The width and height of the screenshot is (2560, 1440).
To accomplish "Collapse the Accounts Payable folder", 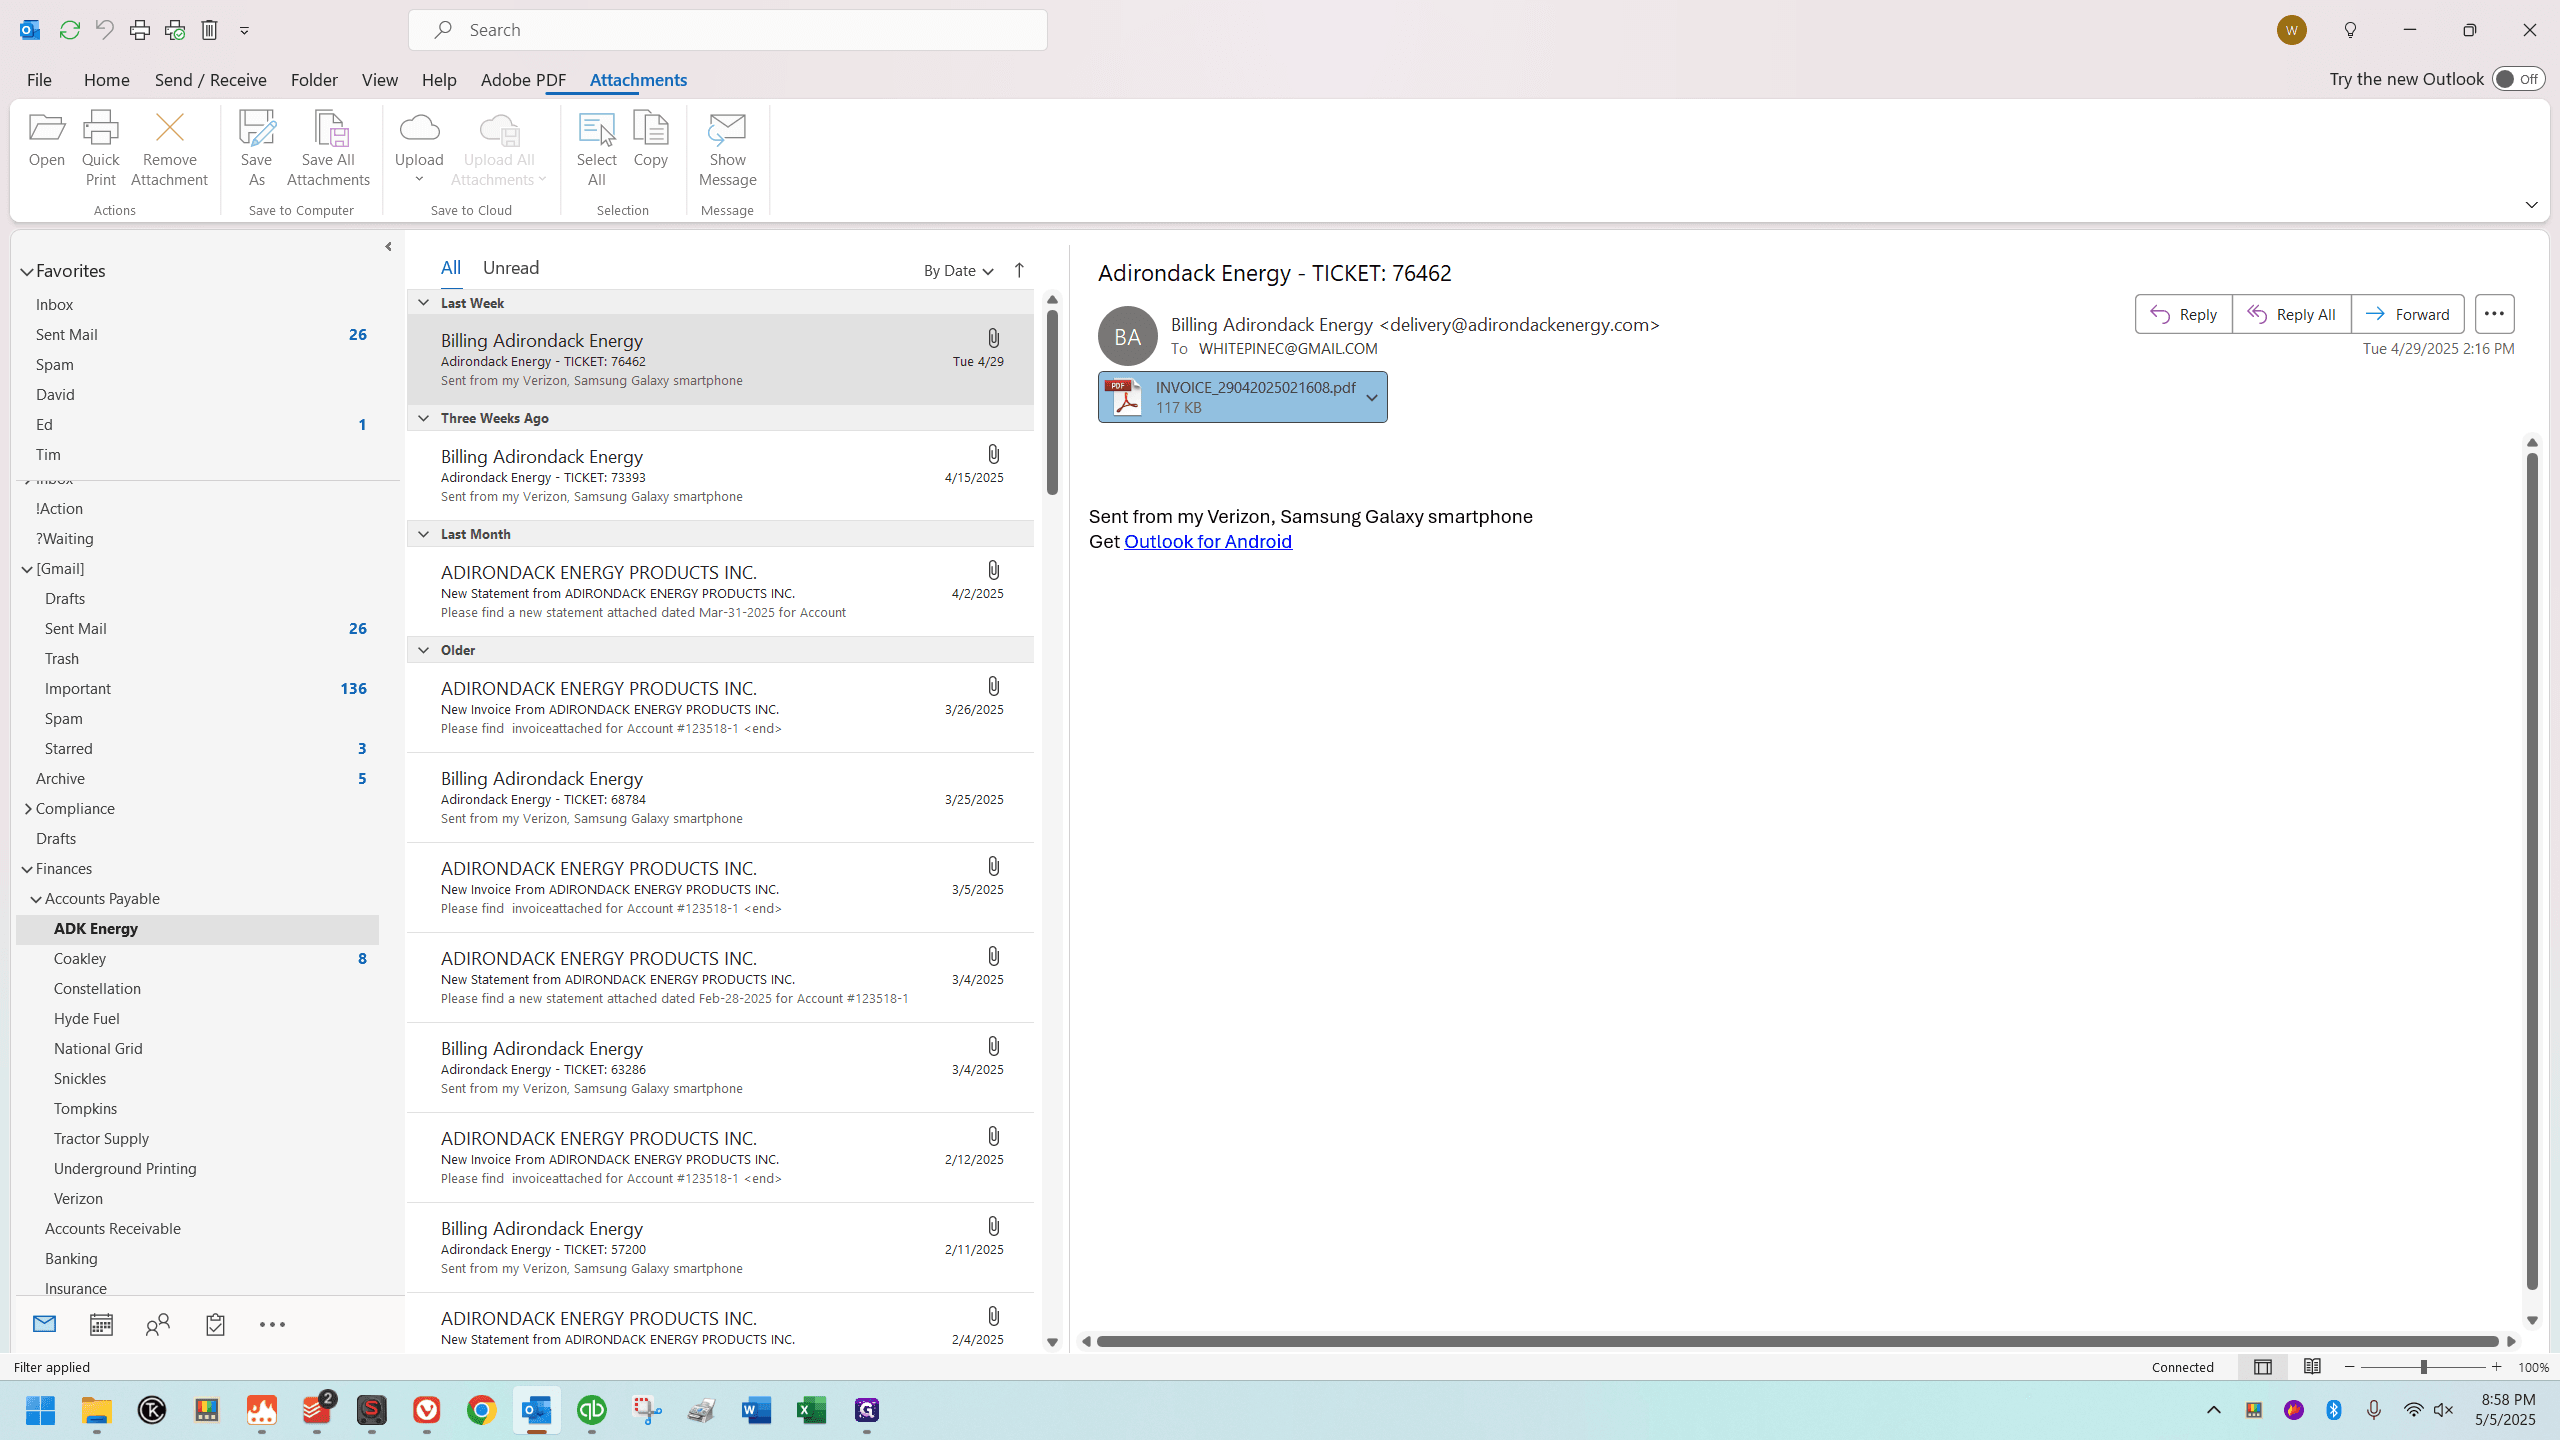I will click(x=36, y=899).
